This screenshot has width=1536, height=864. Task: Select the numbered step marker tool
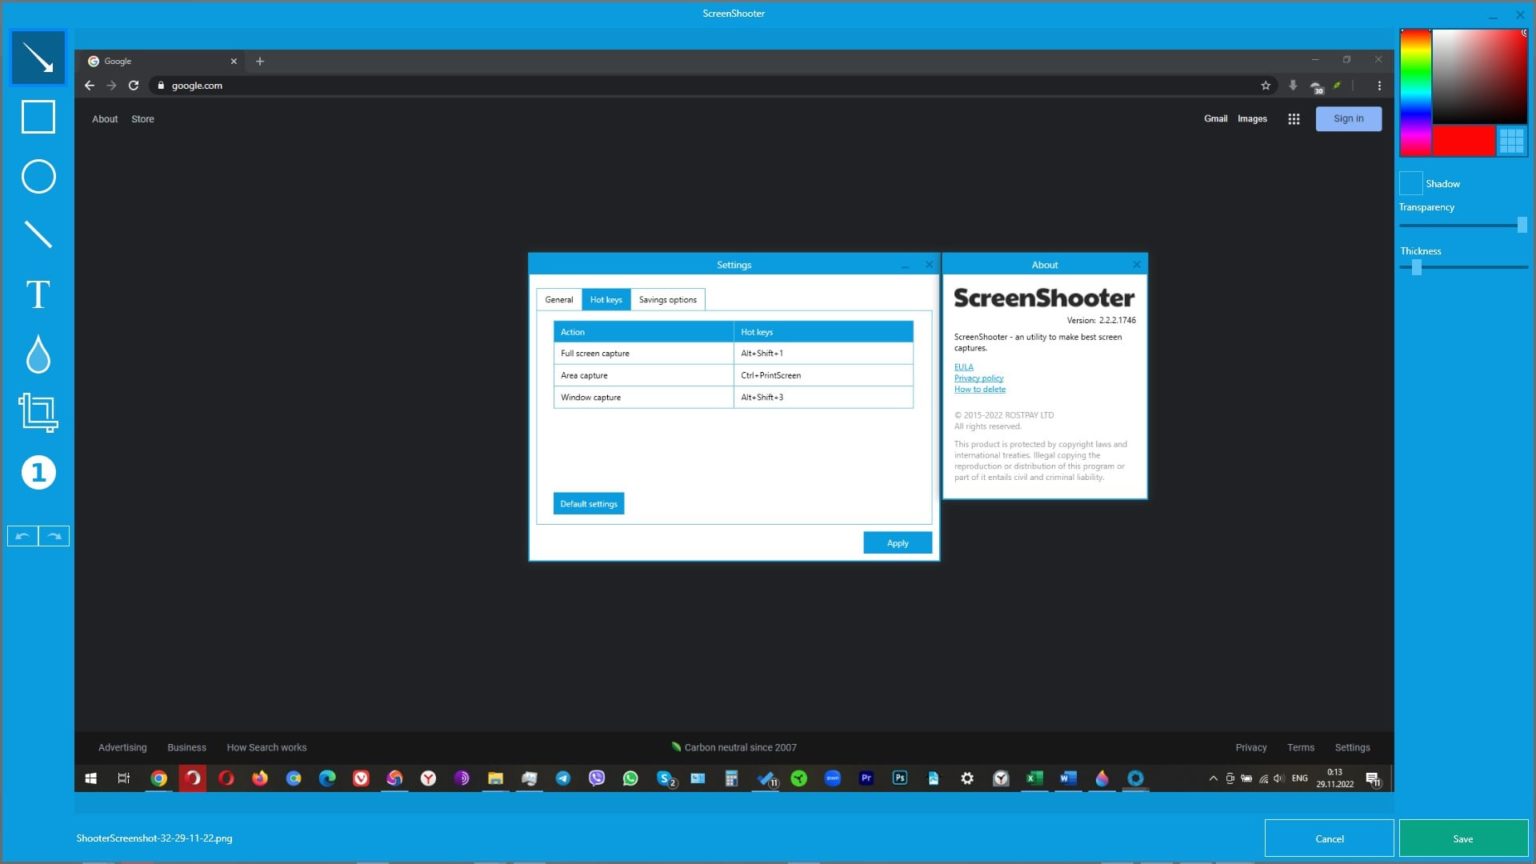(38, 472)
